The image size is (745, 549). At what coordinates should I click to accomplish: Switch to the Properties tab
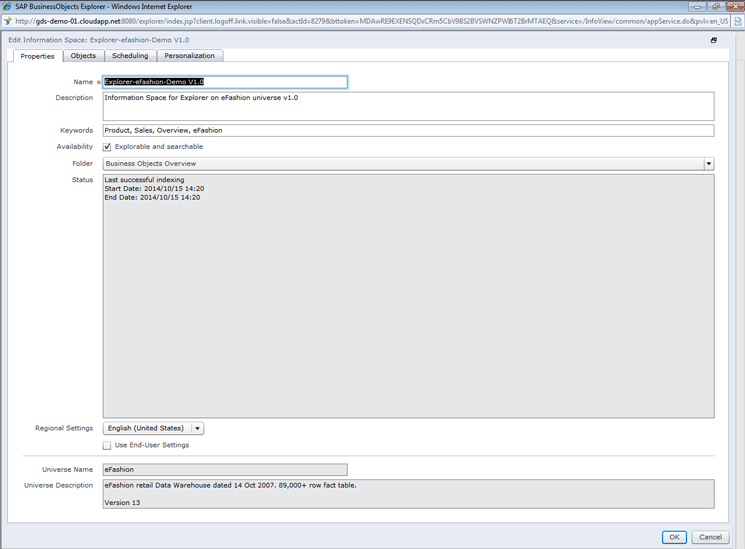38,56
